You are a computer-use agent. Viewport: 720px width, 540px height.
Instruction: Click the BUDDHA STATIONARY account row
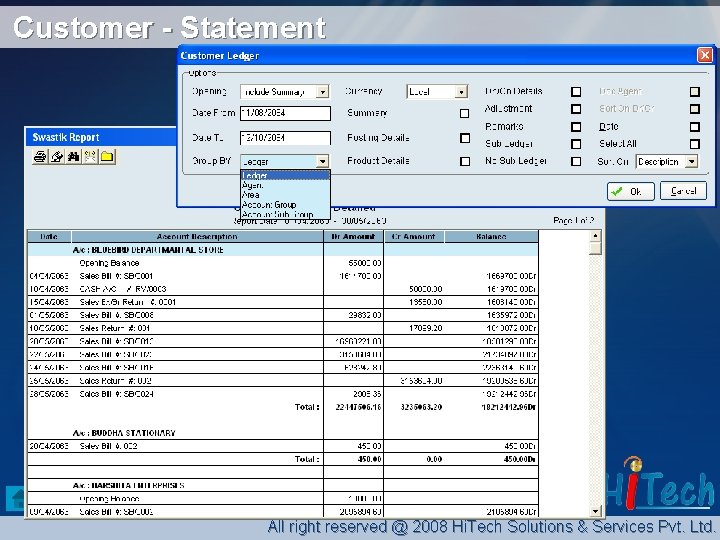tap(283, 433)
